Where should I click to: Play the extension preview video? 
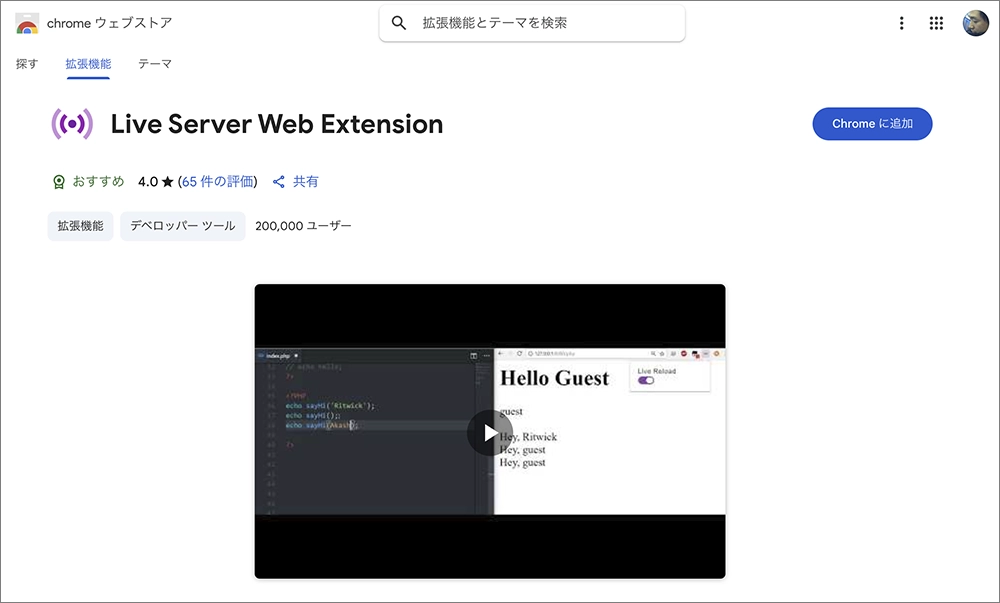click(489, 432)
